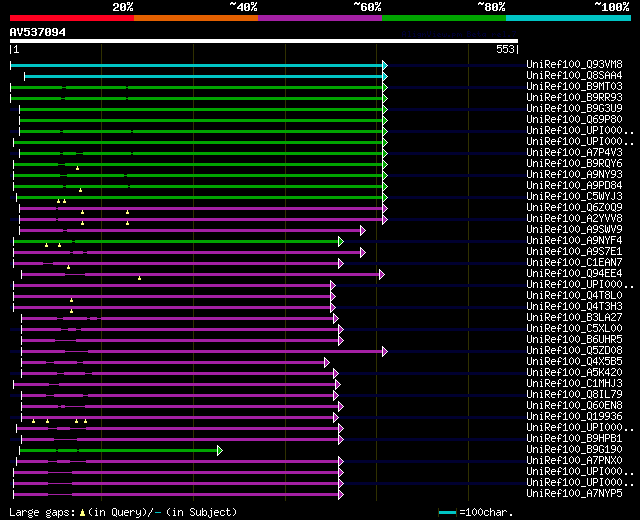Click the yellow query-gap symbol in legend

pos(82,513)
